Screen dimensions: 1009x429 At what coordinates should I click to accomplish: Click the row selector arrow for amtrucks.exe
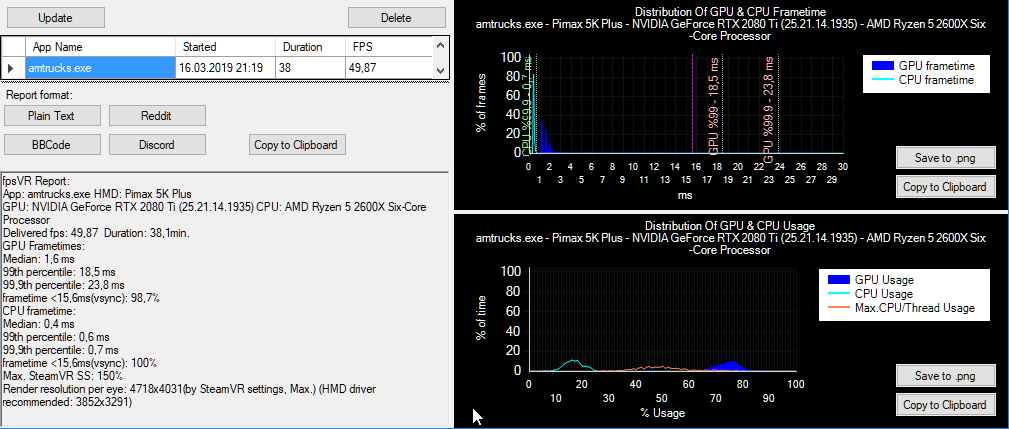(14, 68)
